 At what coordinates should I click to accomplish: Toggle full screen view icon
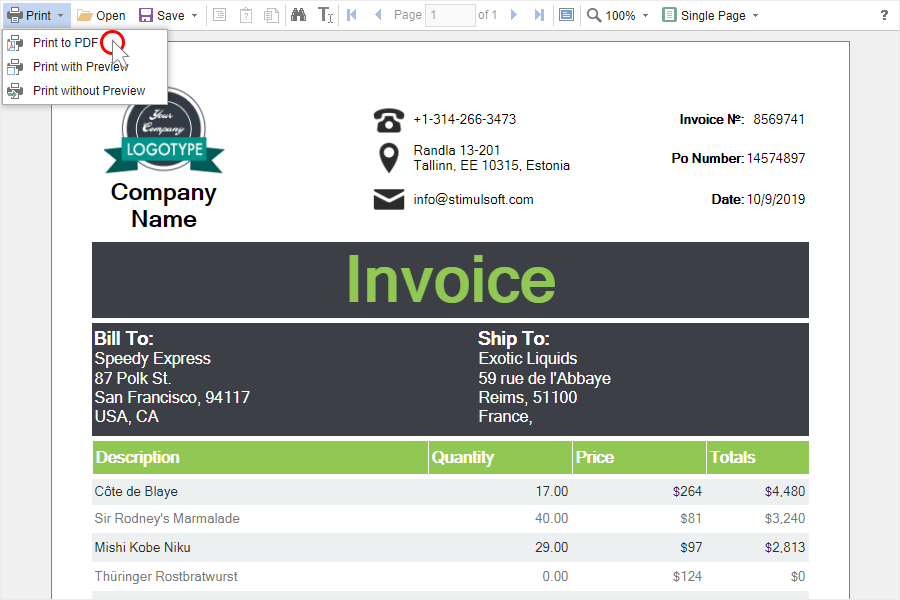click(x=567, y=16)
